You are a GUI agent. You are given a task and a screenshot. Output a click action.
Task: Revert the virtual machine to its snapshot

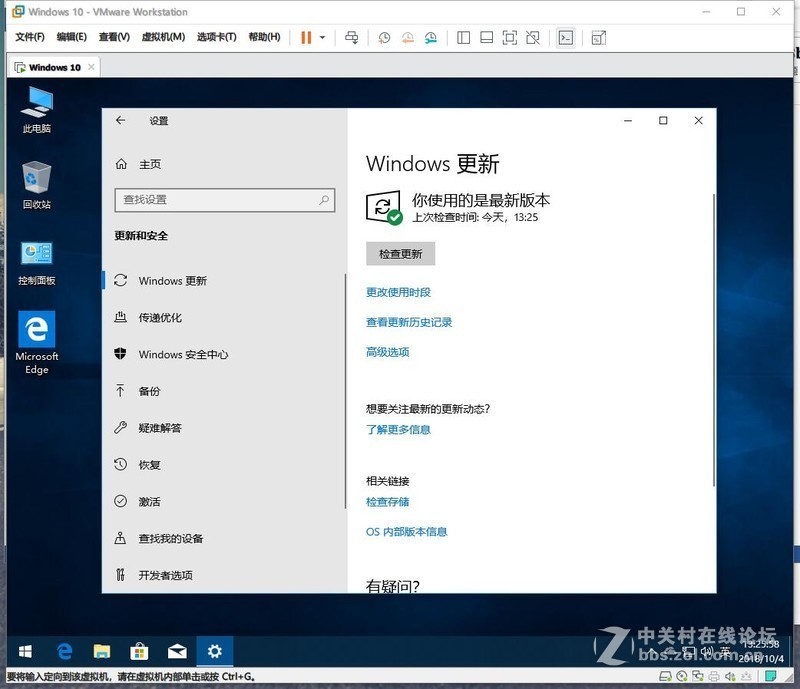pyautogui.click(x=405, y=37)
